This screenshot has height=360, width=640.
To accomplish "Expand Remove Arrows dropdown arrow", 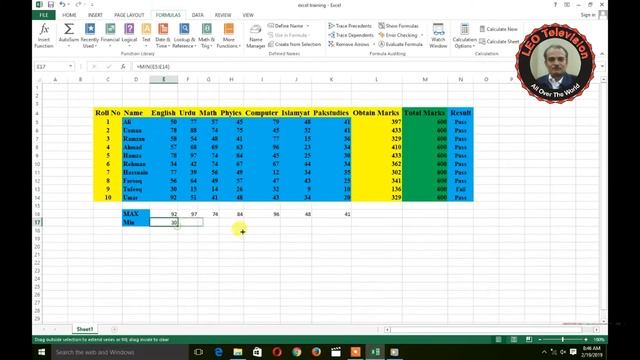I will (374, 44).
